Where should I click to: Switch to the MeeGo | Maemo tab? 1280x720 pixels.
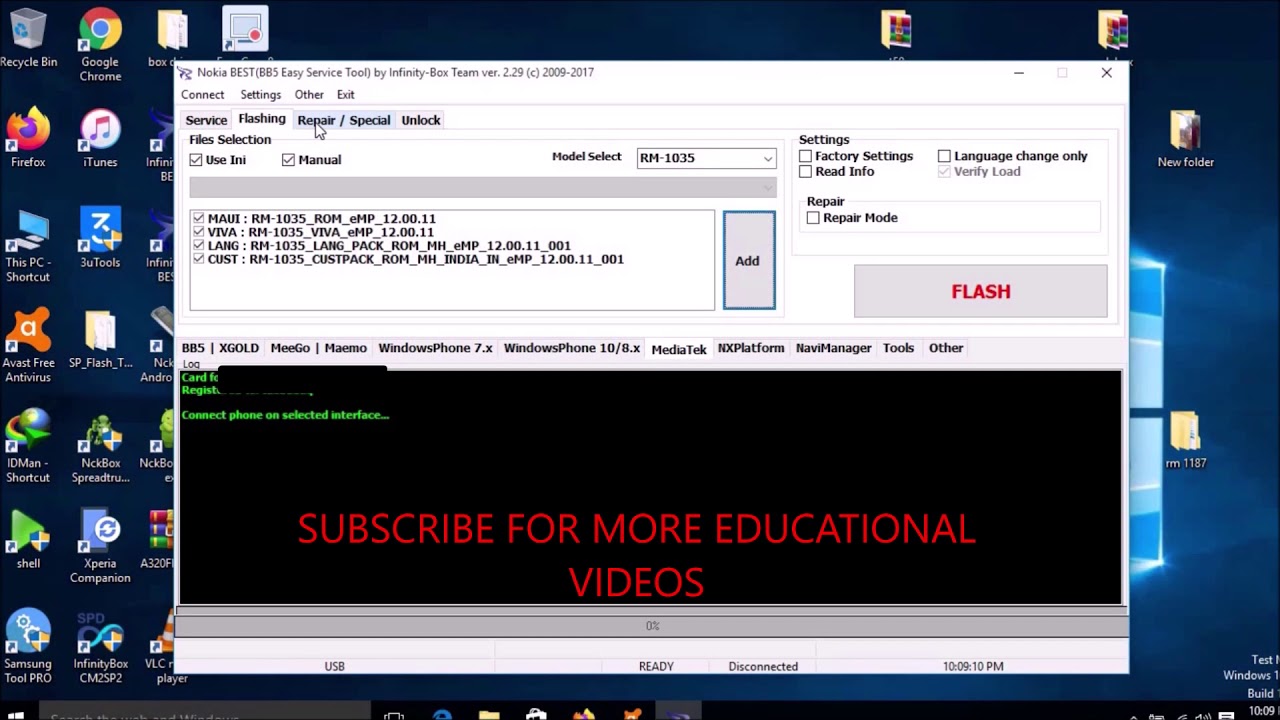pyautogui.click(x=318, y=348)
